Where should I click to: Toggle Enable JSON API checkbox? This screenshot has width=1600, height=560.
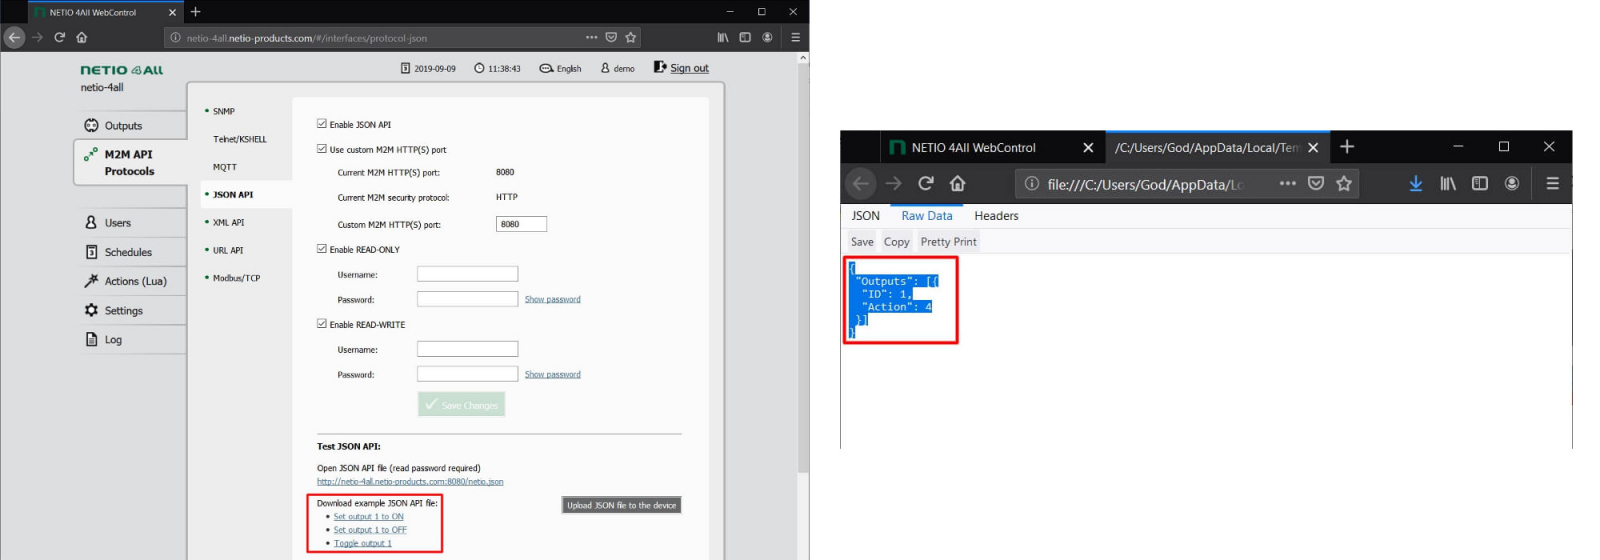coord(322,124)
